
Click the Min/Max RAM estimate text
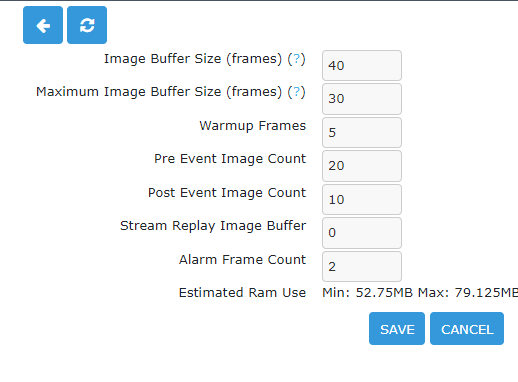click(420, 293)
